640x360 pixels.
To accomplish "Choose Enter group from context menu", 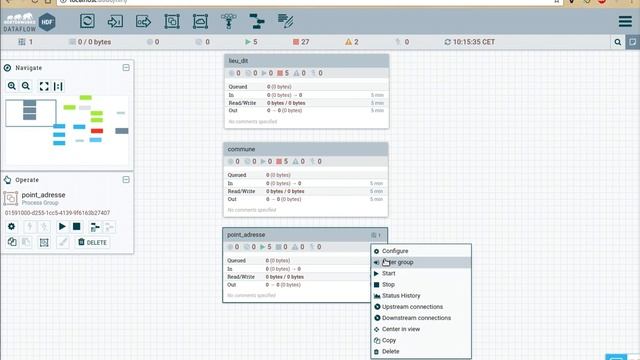I will click(x=421, y=262).
